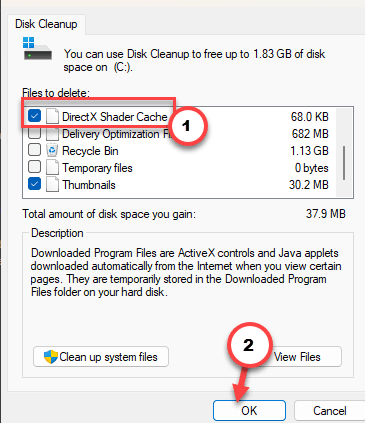Image resolution: width=365 pixels, height=423 pixels.
Task: Click the Recycle Bin icon in list
Action: pyautogui.click(x=52, y=150)
